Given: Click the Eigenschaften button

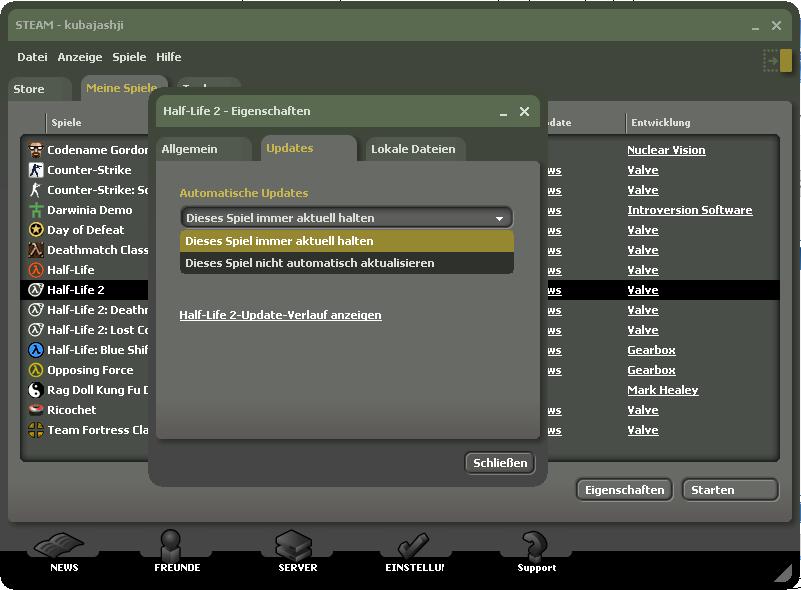Looking at the screenshot, I should pyautogui.click(x=625, y=490).
